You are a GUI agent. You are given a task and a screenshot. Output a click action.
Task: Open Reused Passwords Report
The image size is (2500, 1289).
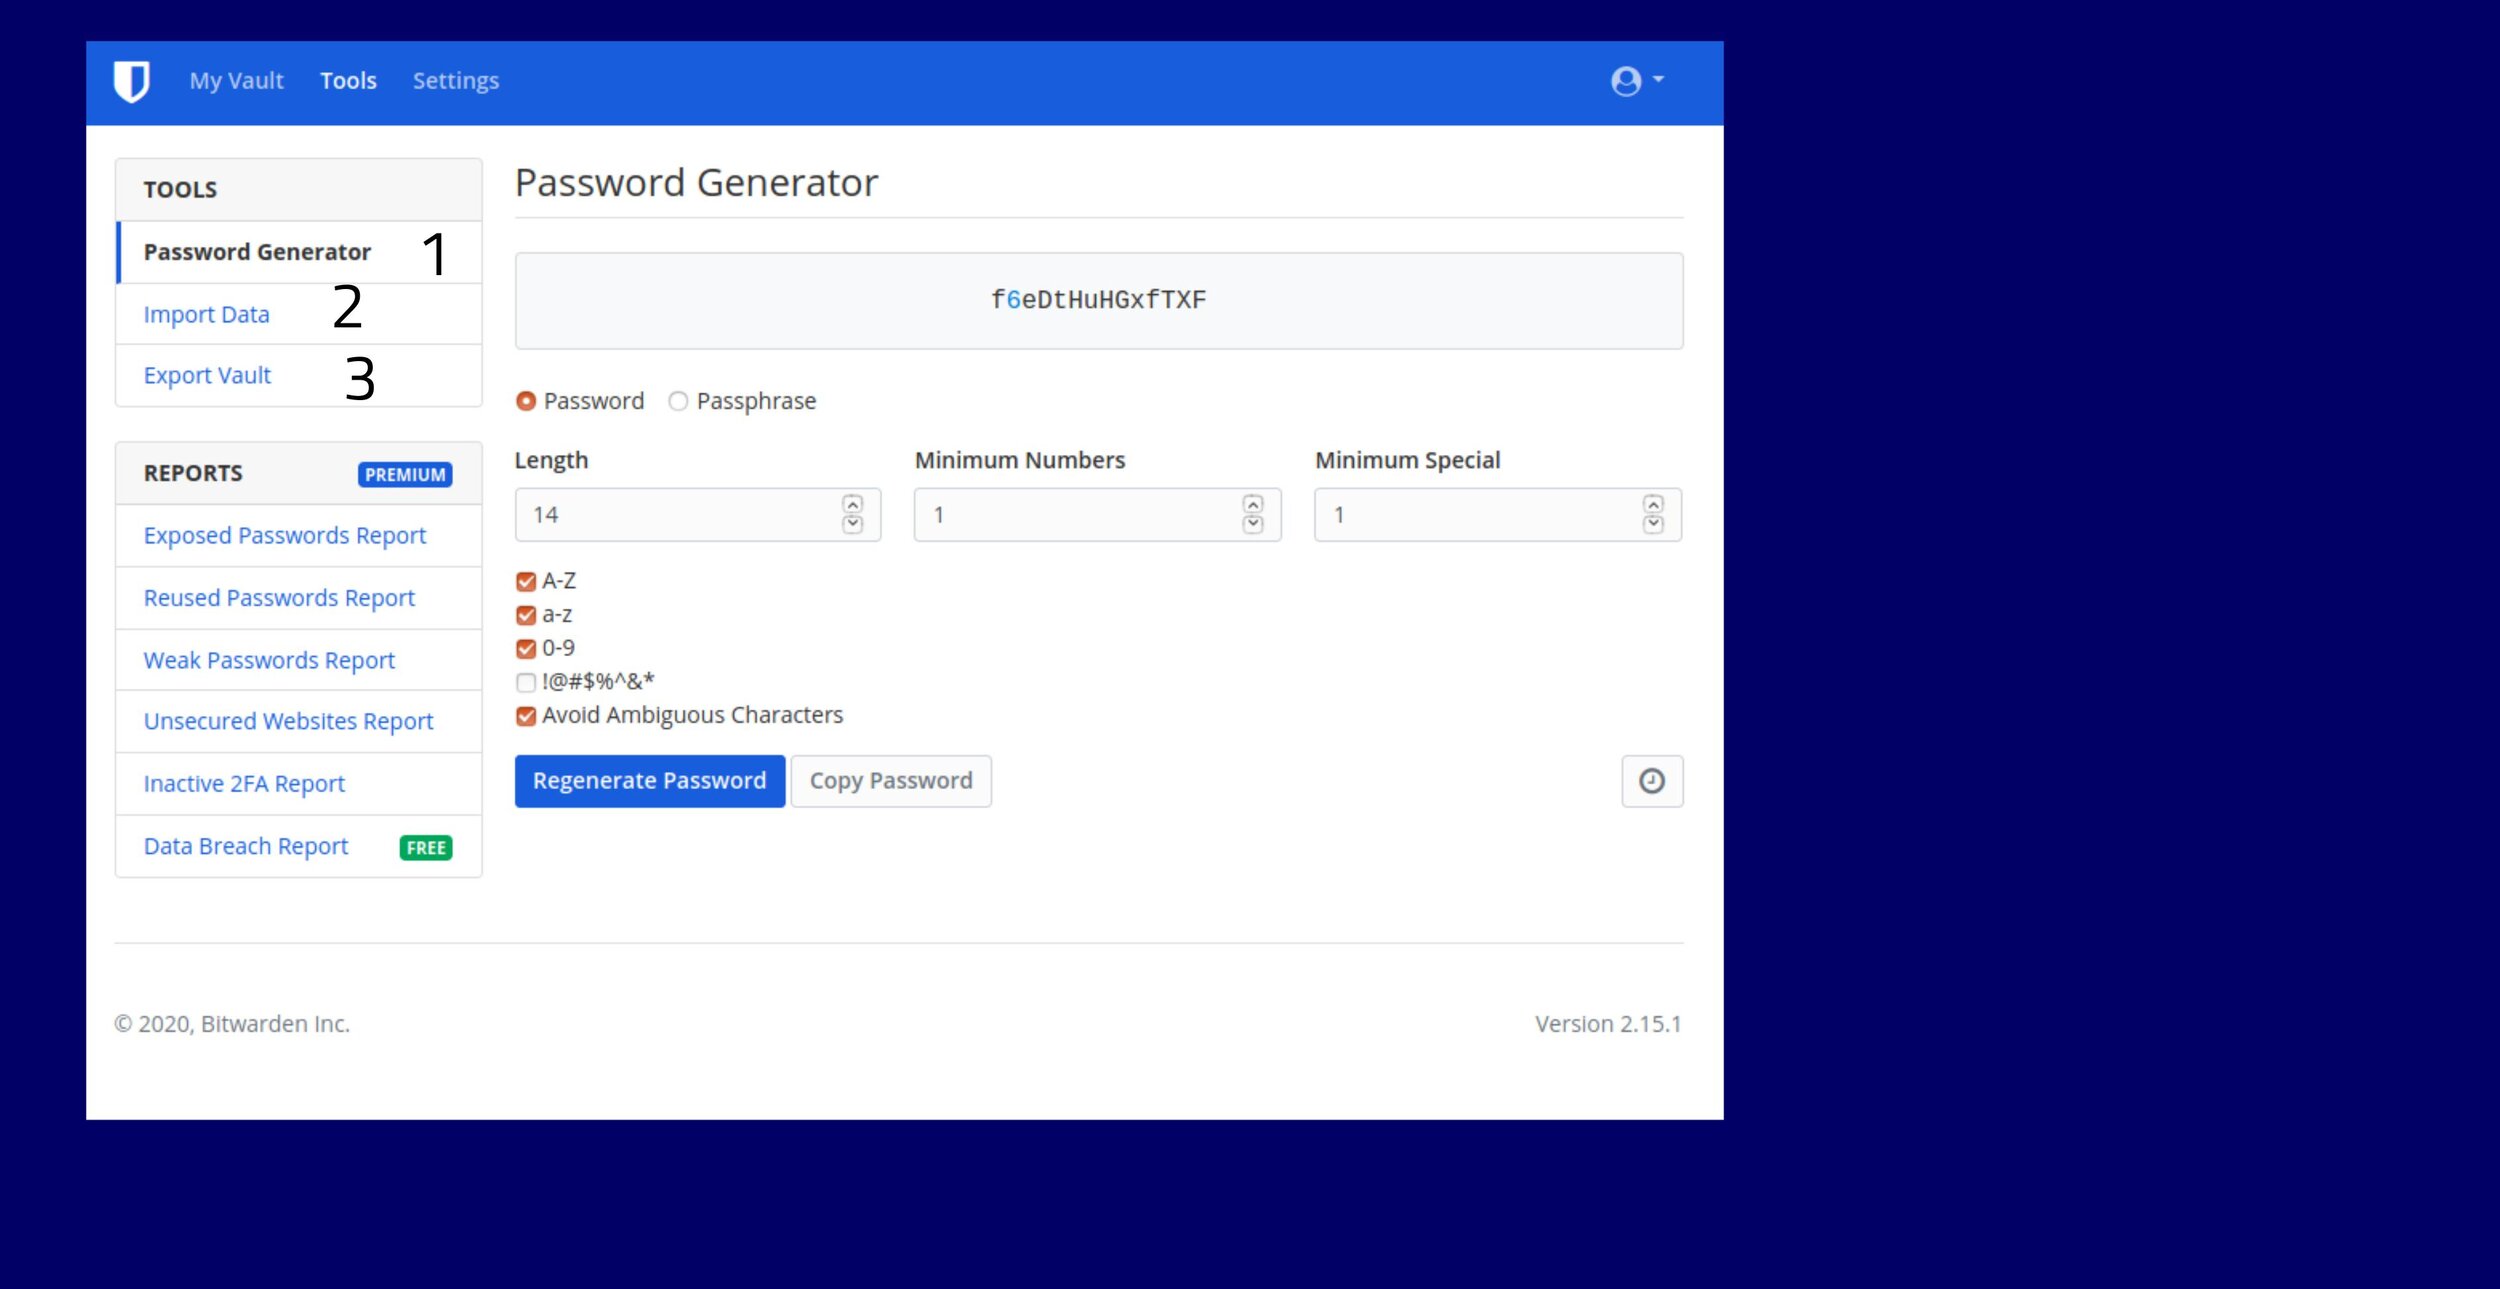pyautogui.click(x=299, y=598)
